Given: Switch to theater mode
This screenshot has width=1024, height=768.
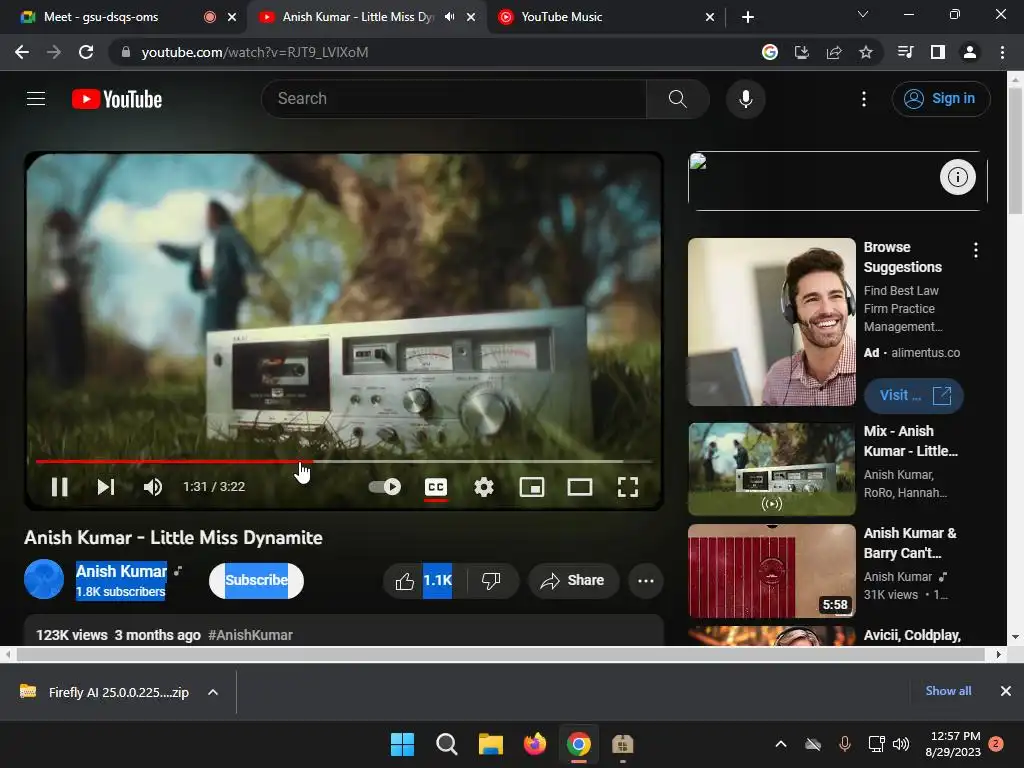Looking at the screenshot, I should [579, 487].
